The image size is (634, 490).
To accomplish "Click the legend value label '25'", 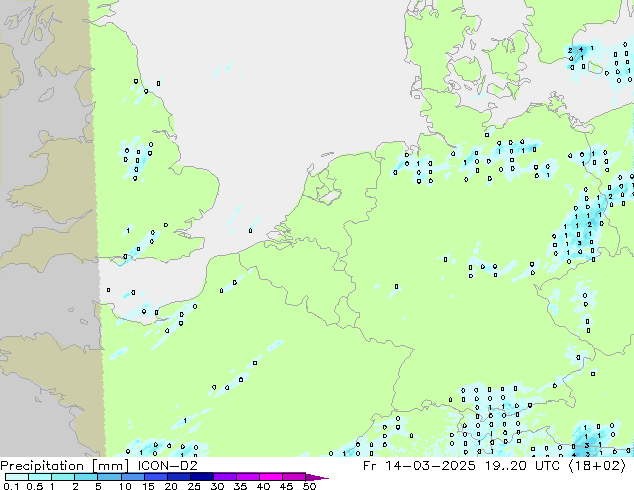I will [194, 486].
